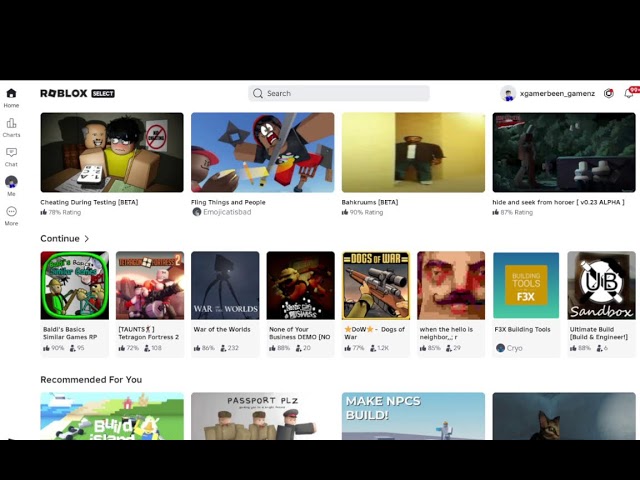This screenshot has height=480, width=640.
Task: Open Make NPCs Build recommended thumbnail
Action: coord(413,416)
